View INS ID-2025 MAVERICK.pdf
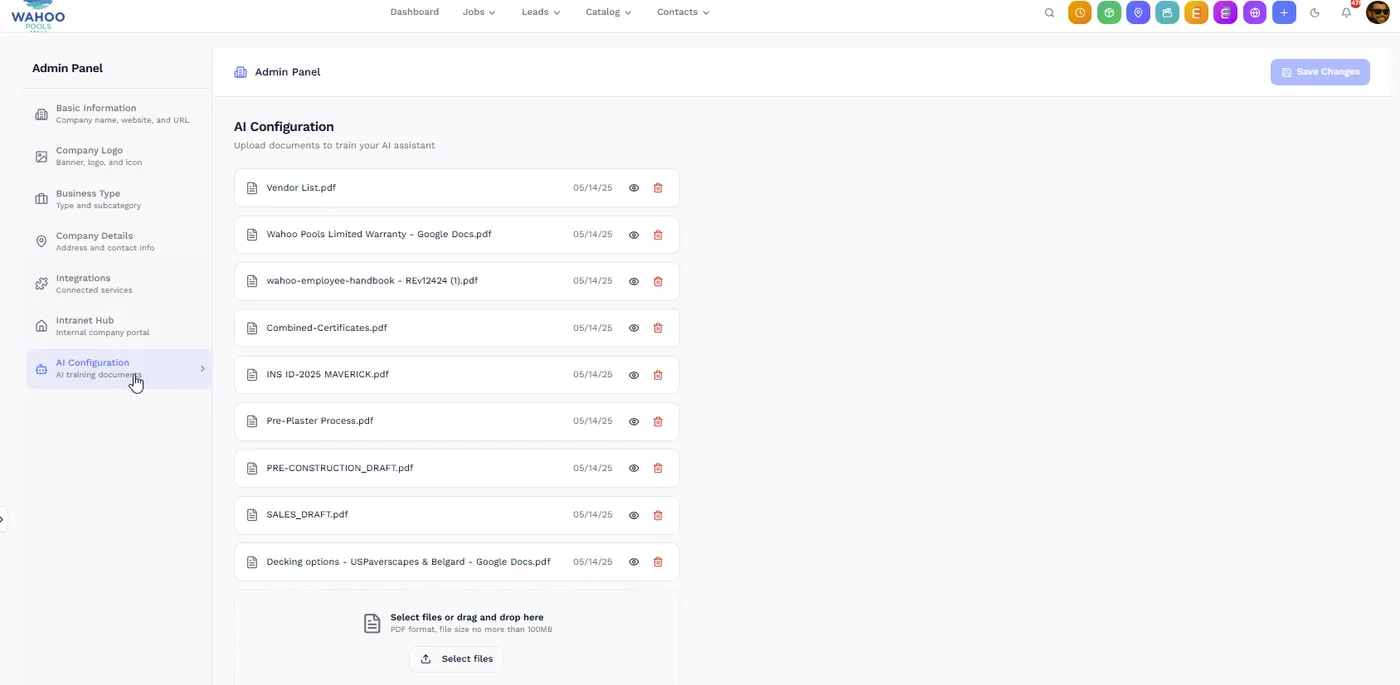This screenshot has height=685, width=1400. tap(634, 375)
